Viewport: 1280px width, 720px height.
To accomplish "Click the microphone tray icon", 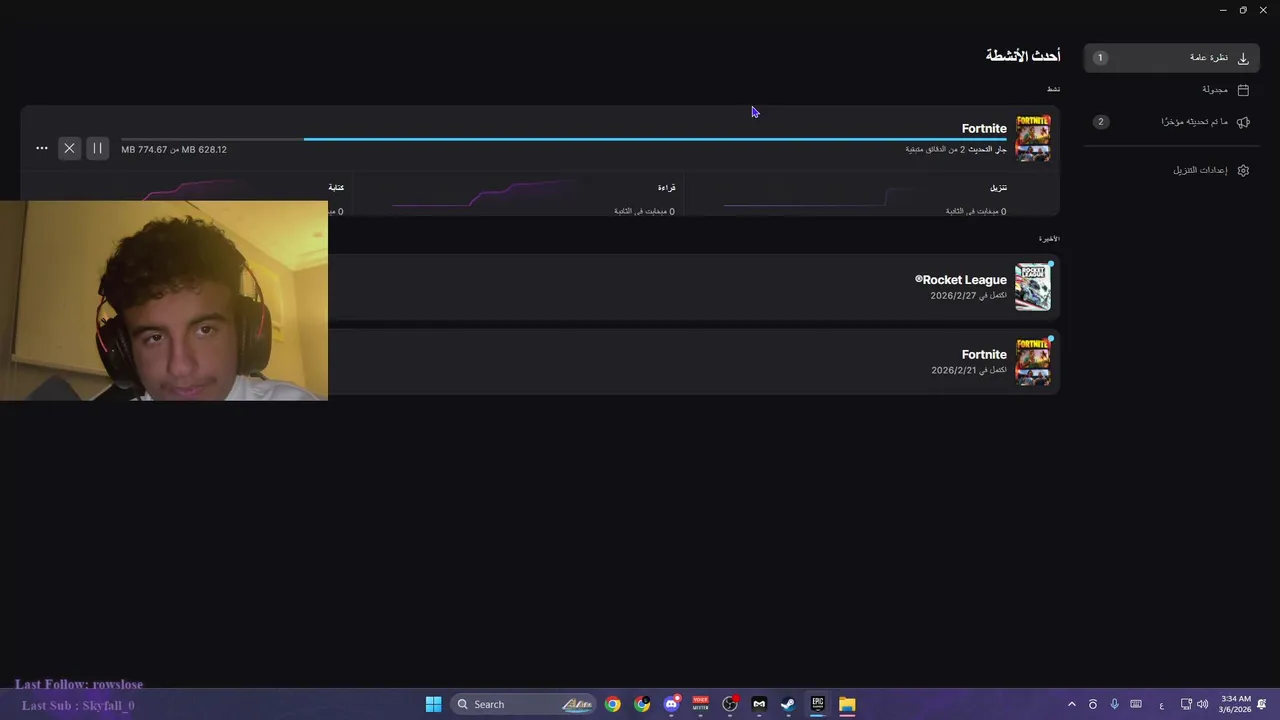I will click(x=1114, y=704).
